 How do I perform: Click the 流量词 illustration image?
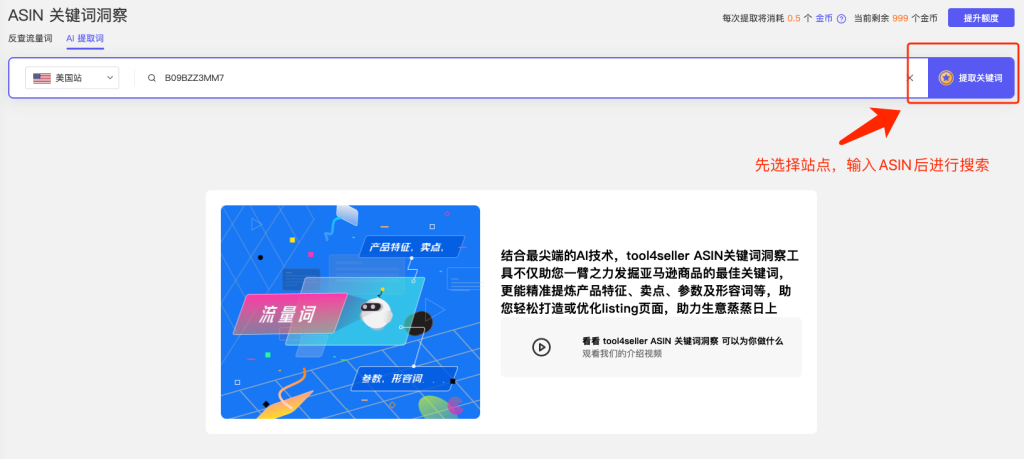pos(350,312)
